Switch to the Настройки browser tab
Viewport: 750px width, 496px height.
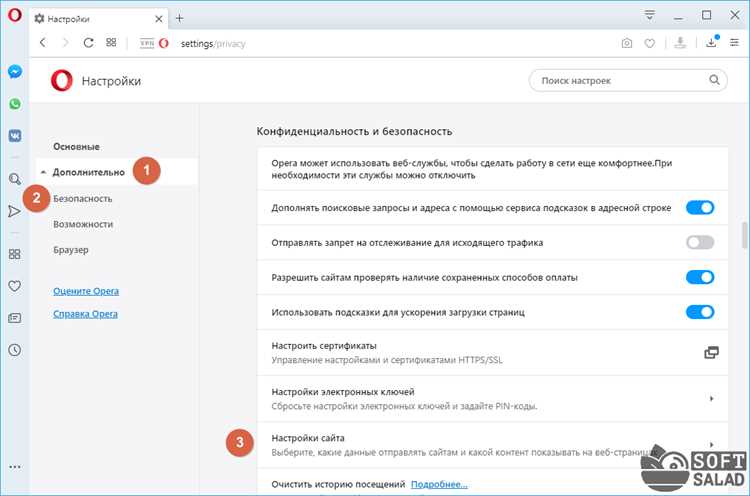pos(99,19)
